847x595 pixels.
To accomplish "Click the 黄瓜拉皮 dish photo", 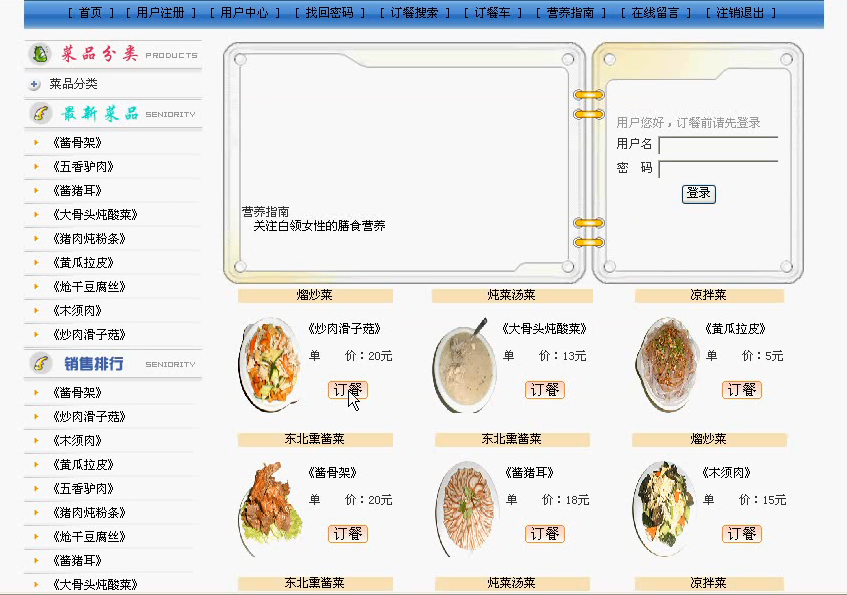I will pos(666,364).
